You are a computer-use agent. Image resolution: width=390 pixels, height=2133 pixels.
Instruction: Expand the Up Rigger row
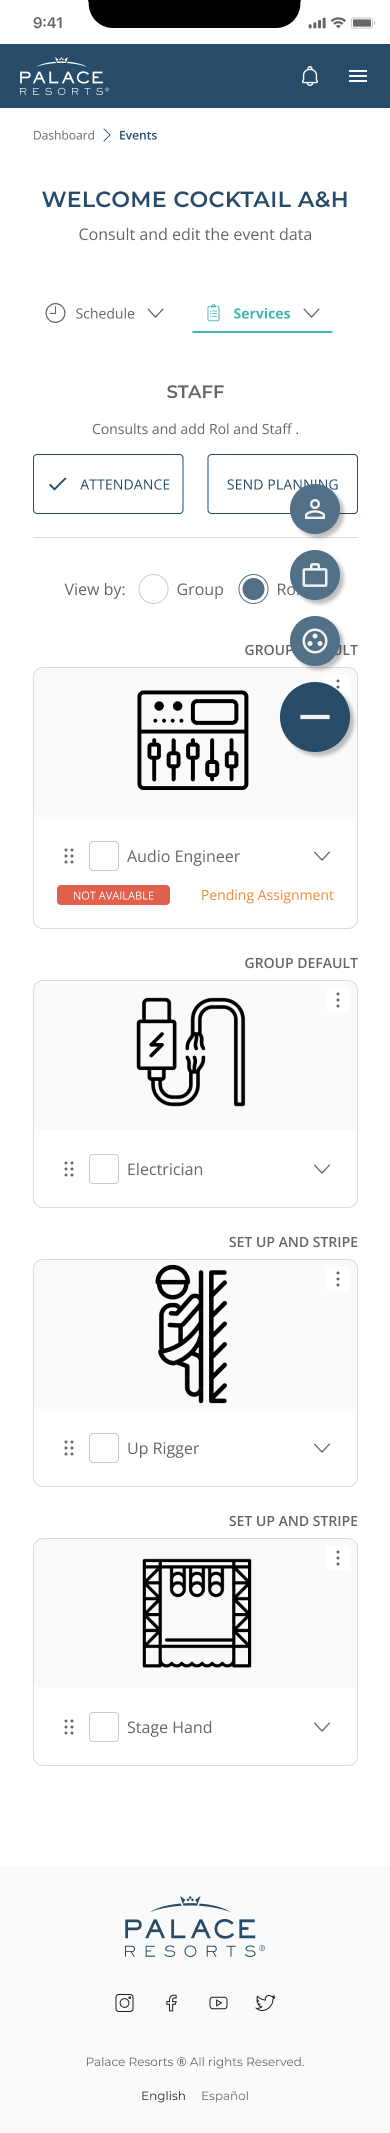[x=322, y=1448]
